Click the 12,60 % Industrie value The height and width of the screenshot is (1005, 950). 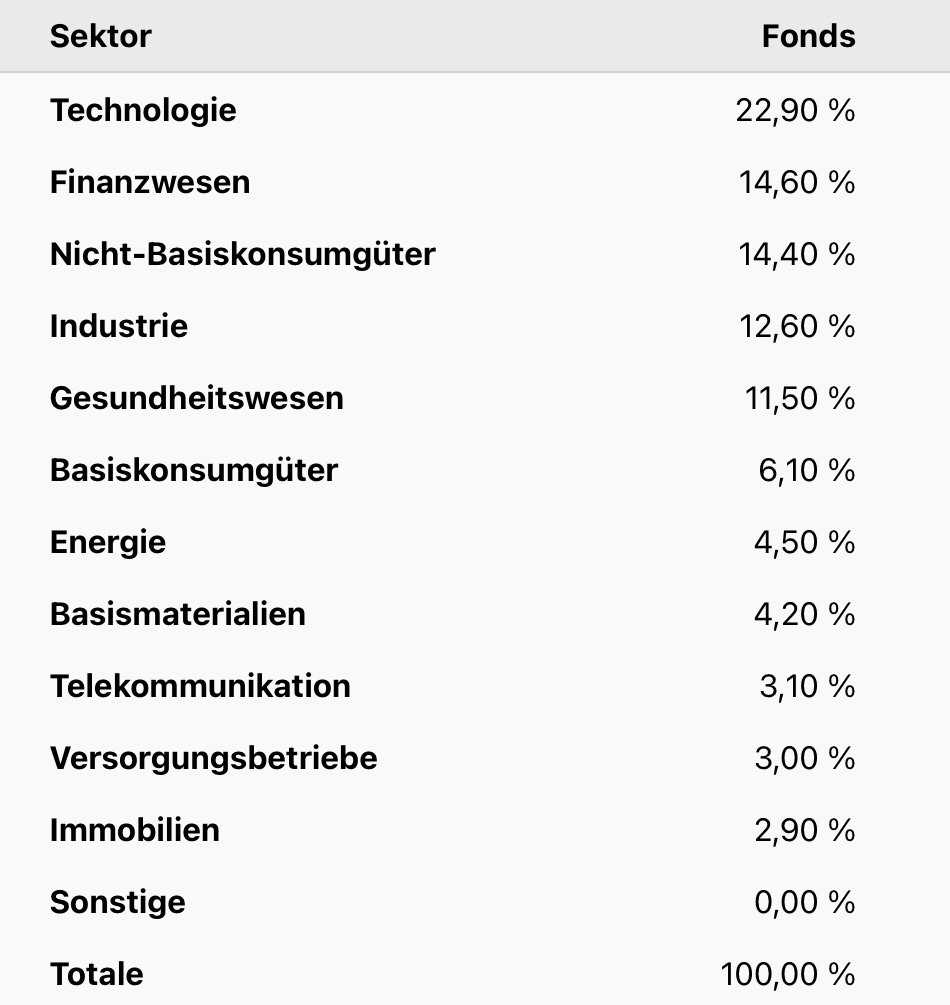click(797, 326)
